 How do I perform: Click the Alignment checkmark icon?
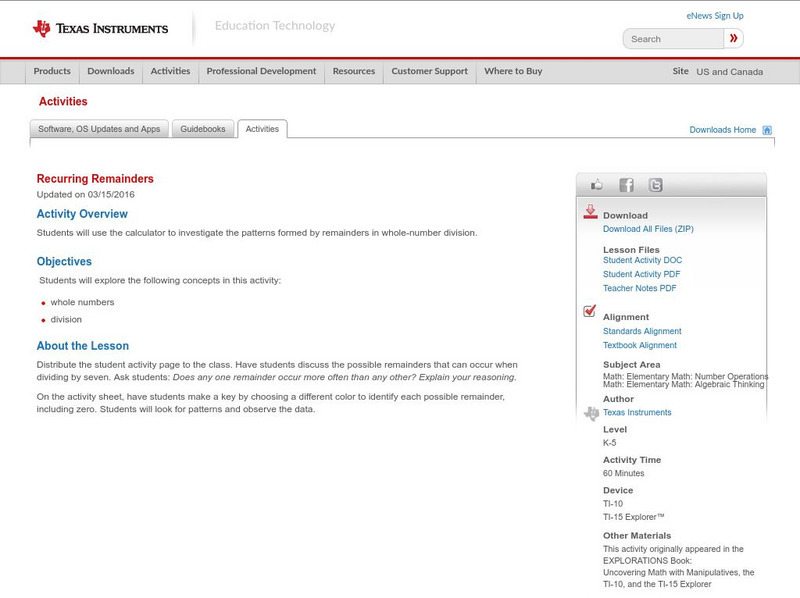[x=589, y=311]
